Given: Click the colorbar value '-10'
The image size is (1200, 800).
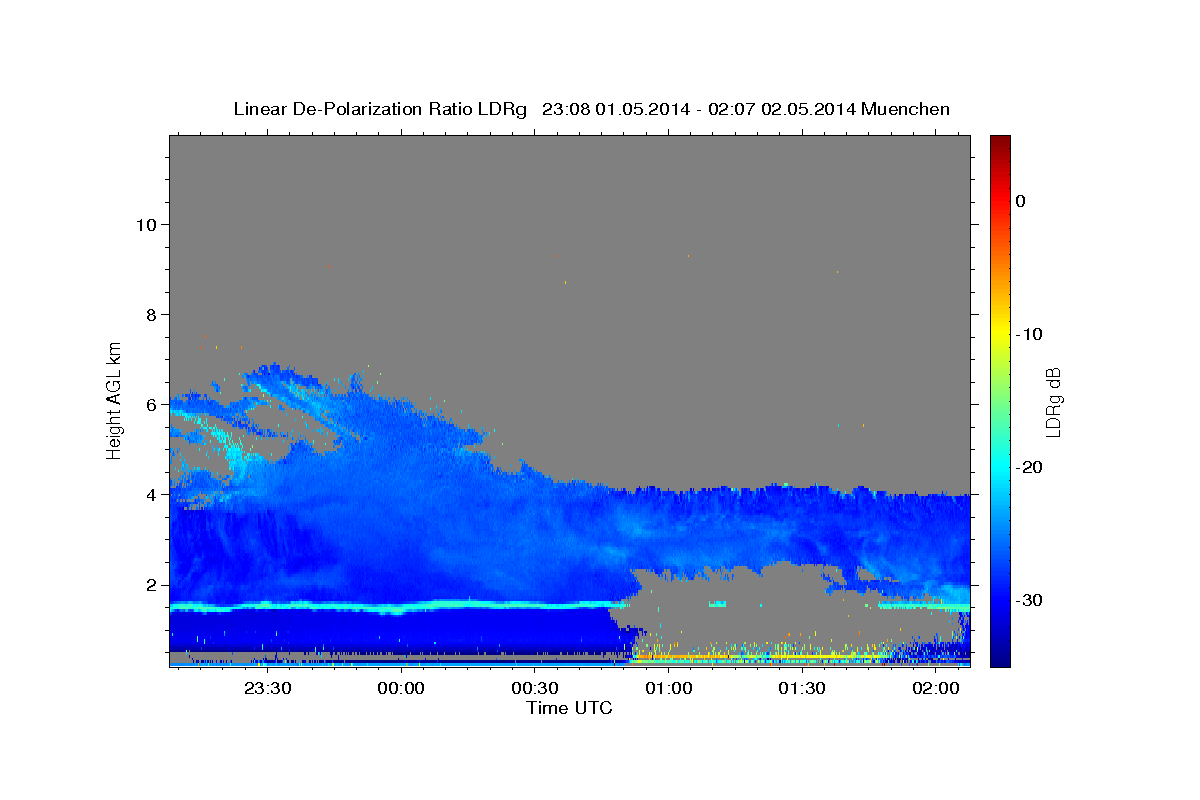Looking at the screenshot, I should [x=1029, y=334].
